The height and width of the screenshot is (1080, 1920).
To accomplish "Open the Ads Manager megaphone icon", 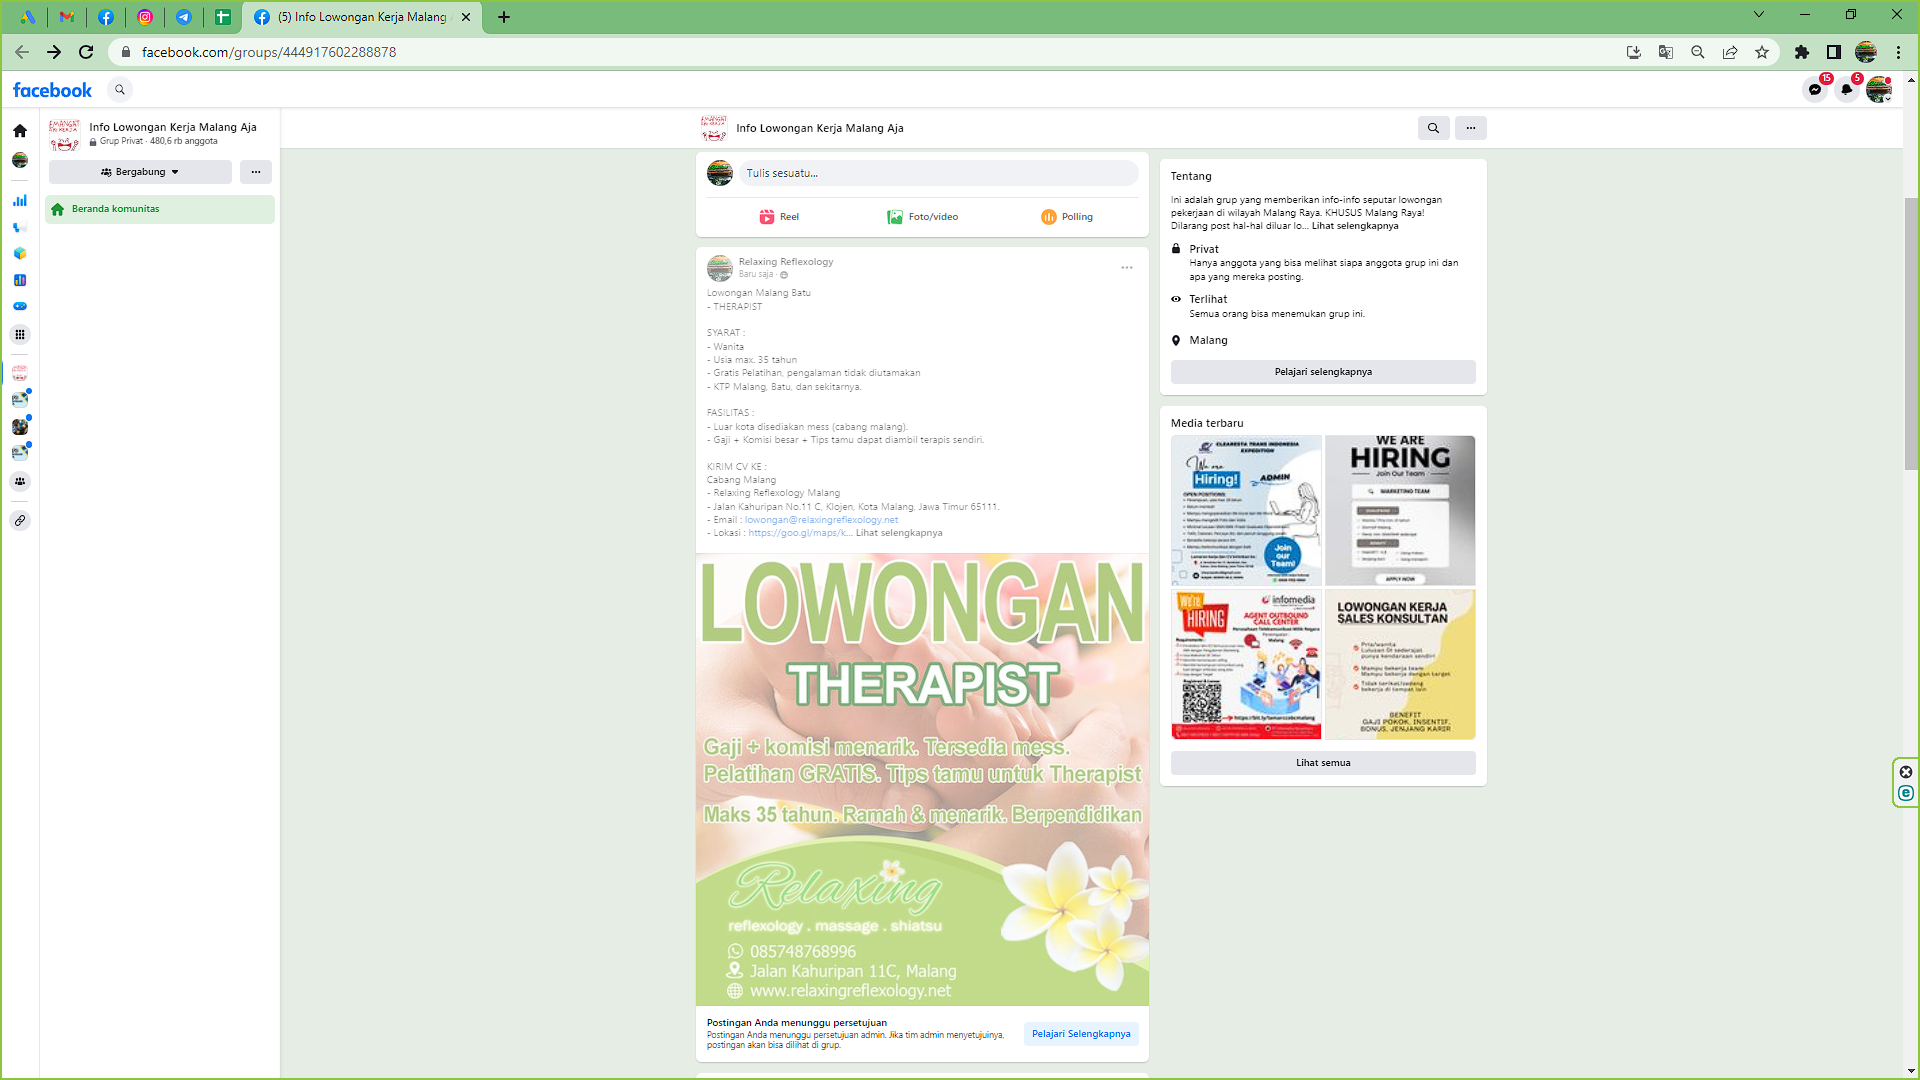I will [x=20, y=228].
